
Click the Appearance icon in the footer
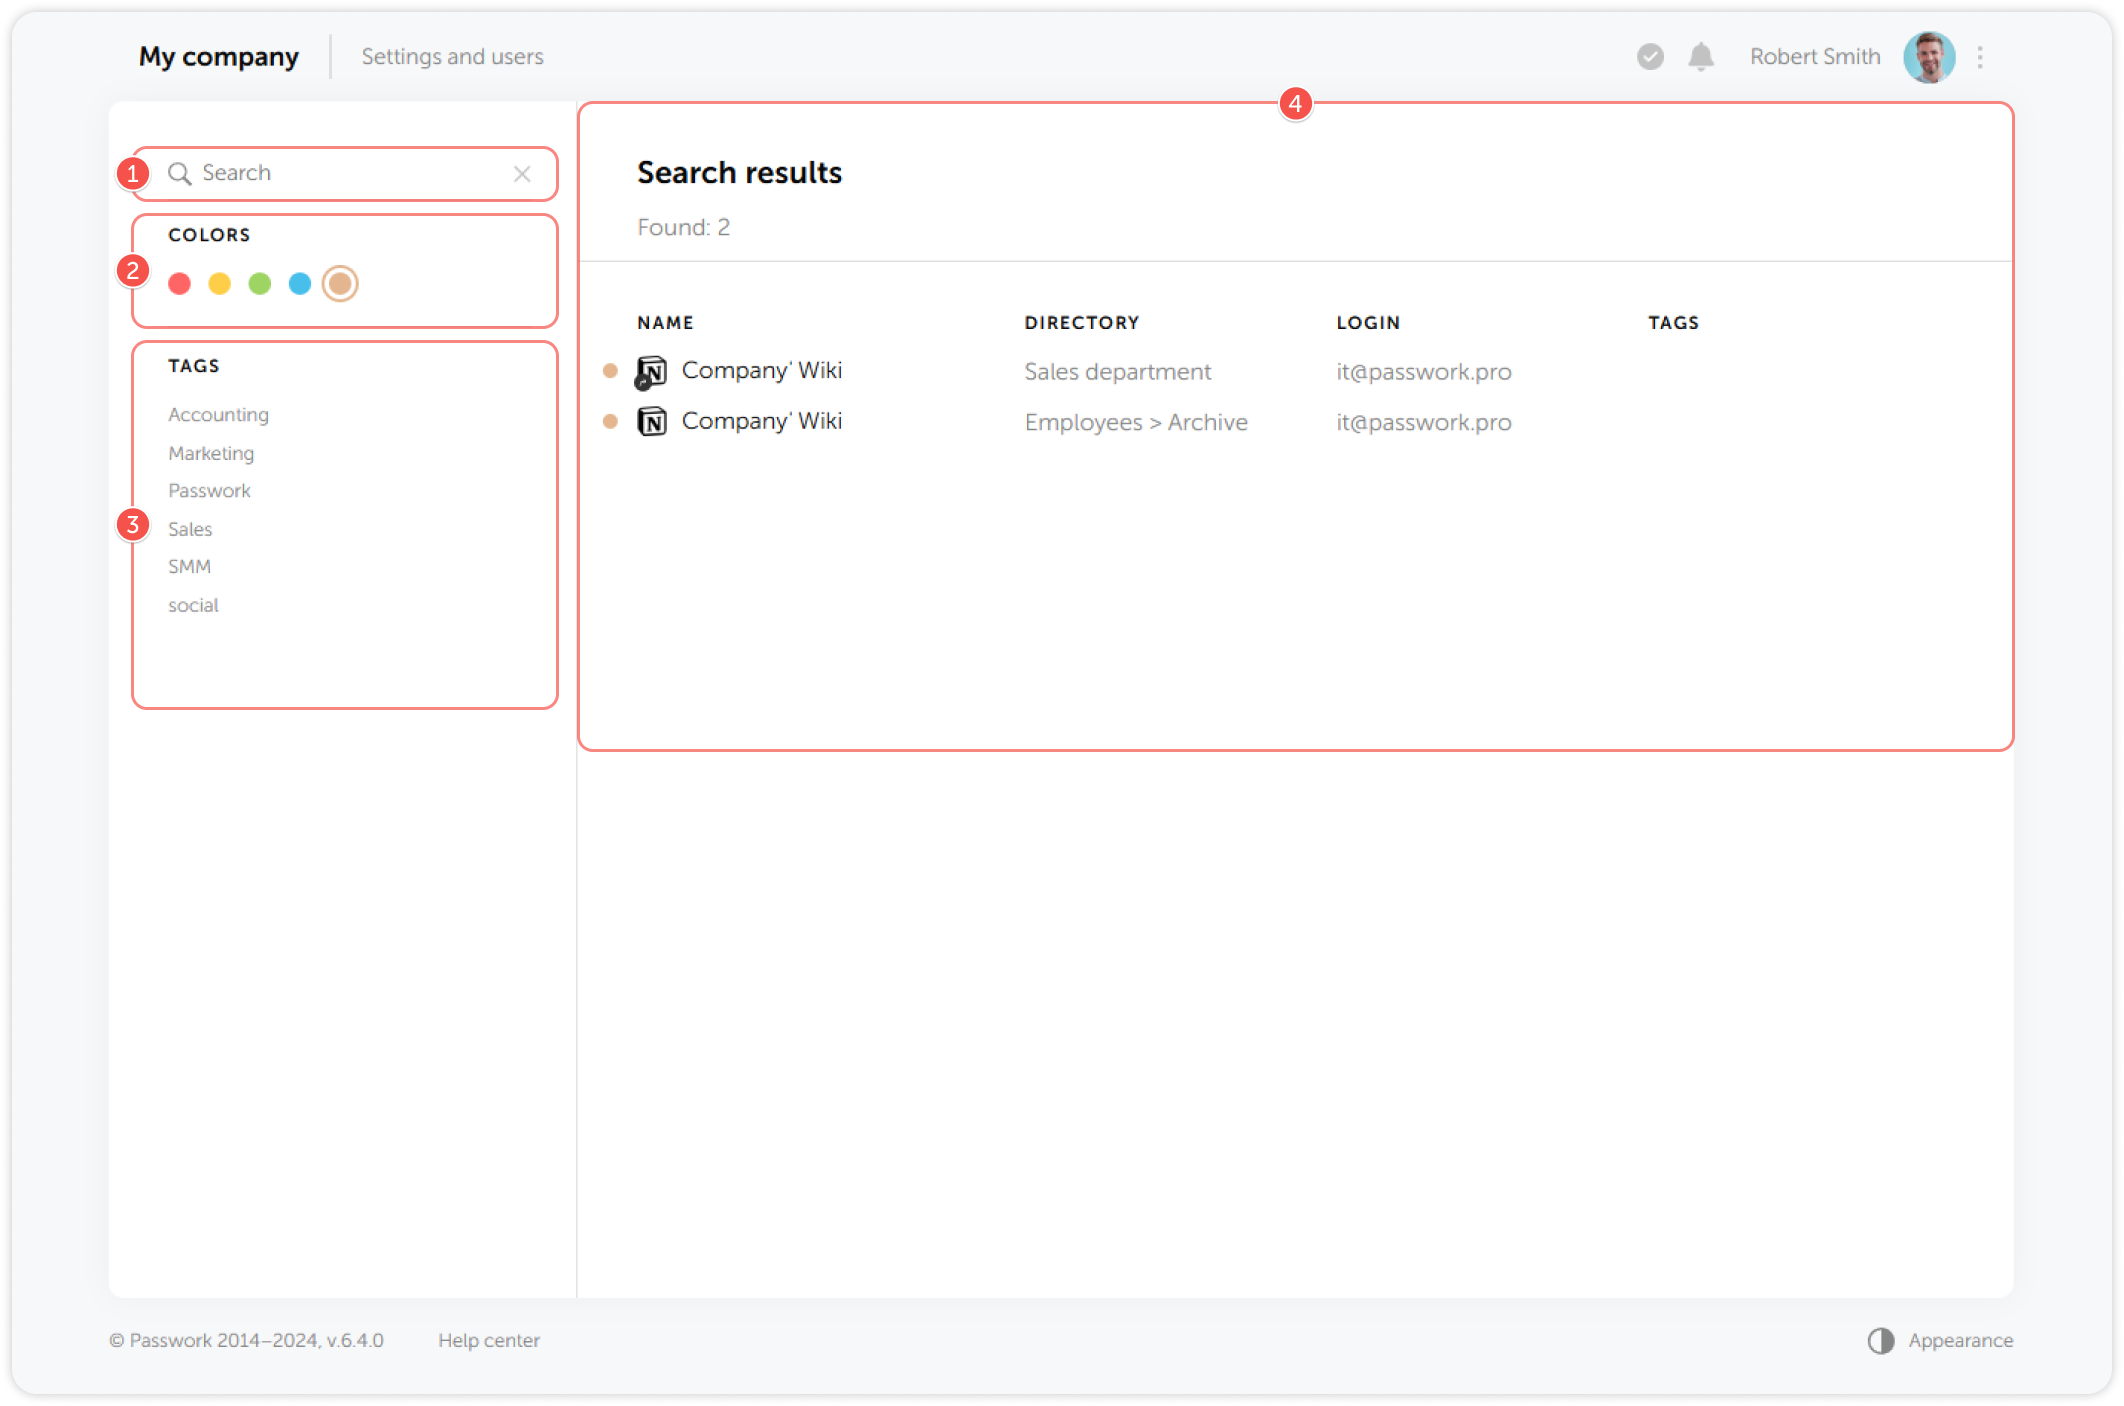[x=1882, y=1340]
